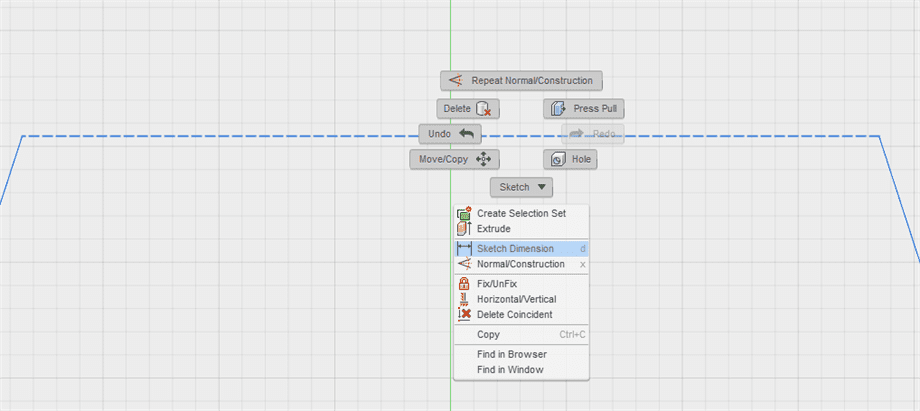Screen dimensions: 920x411
Task: Choose Fix/UnFix from the menu
Action: point(522,284)
